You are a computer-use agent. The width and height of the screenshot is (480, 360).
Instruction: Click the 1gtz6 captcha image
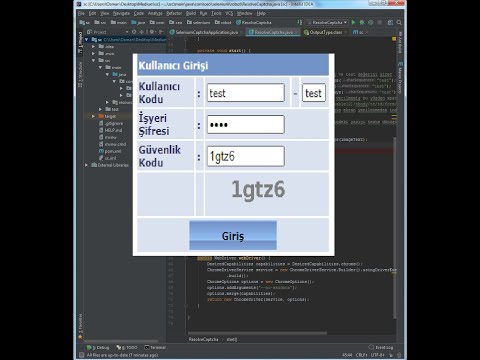258,190
